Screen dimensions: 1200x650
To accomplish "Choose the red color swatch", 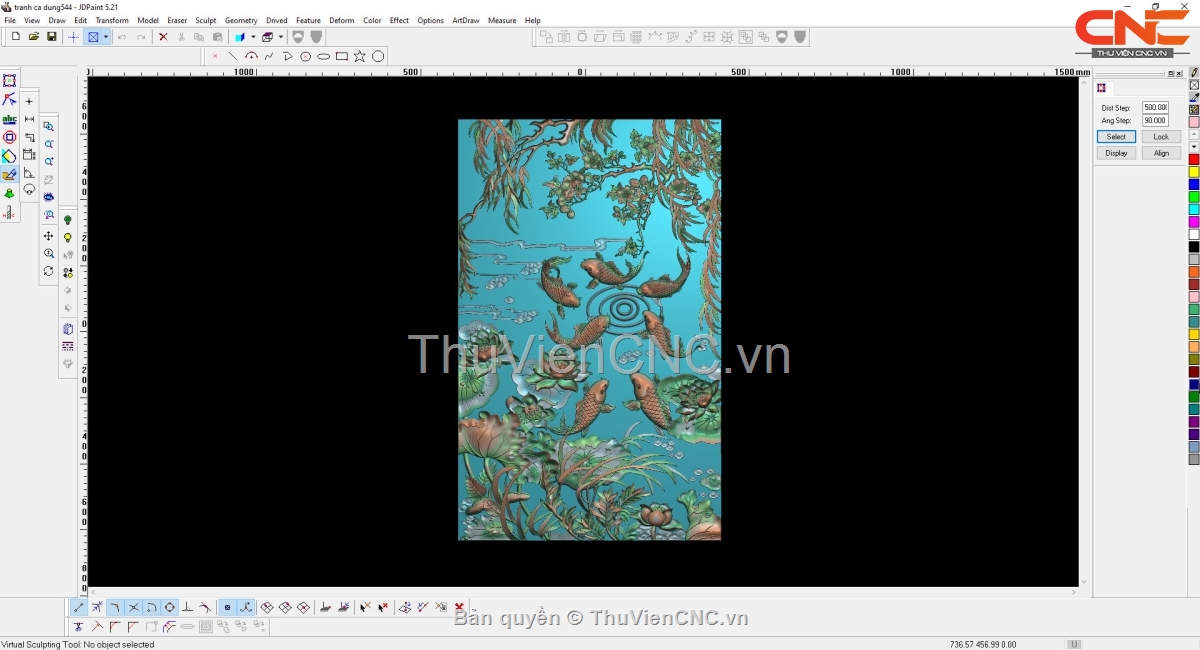I will pos(1194,159).
